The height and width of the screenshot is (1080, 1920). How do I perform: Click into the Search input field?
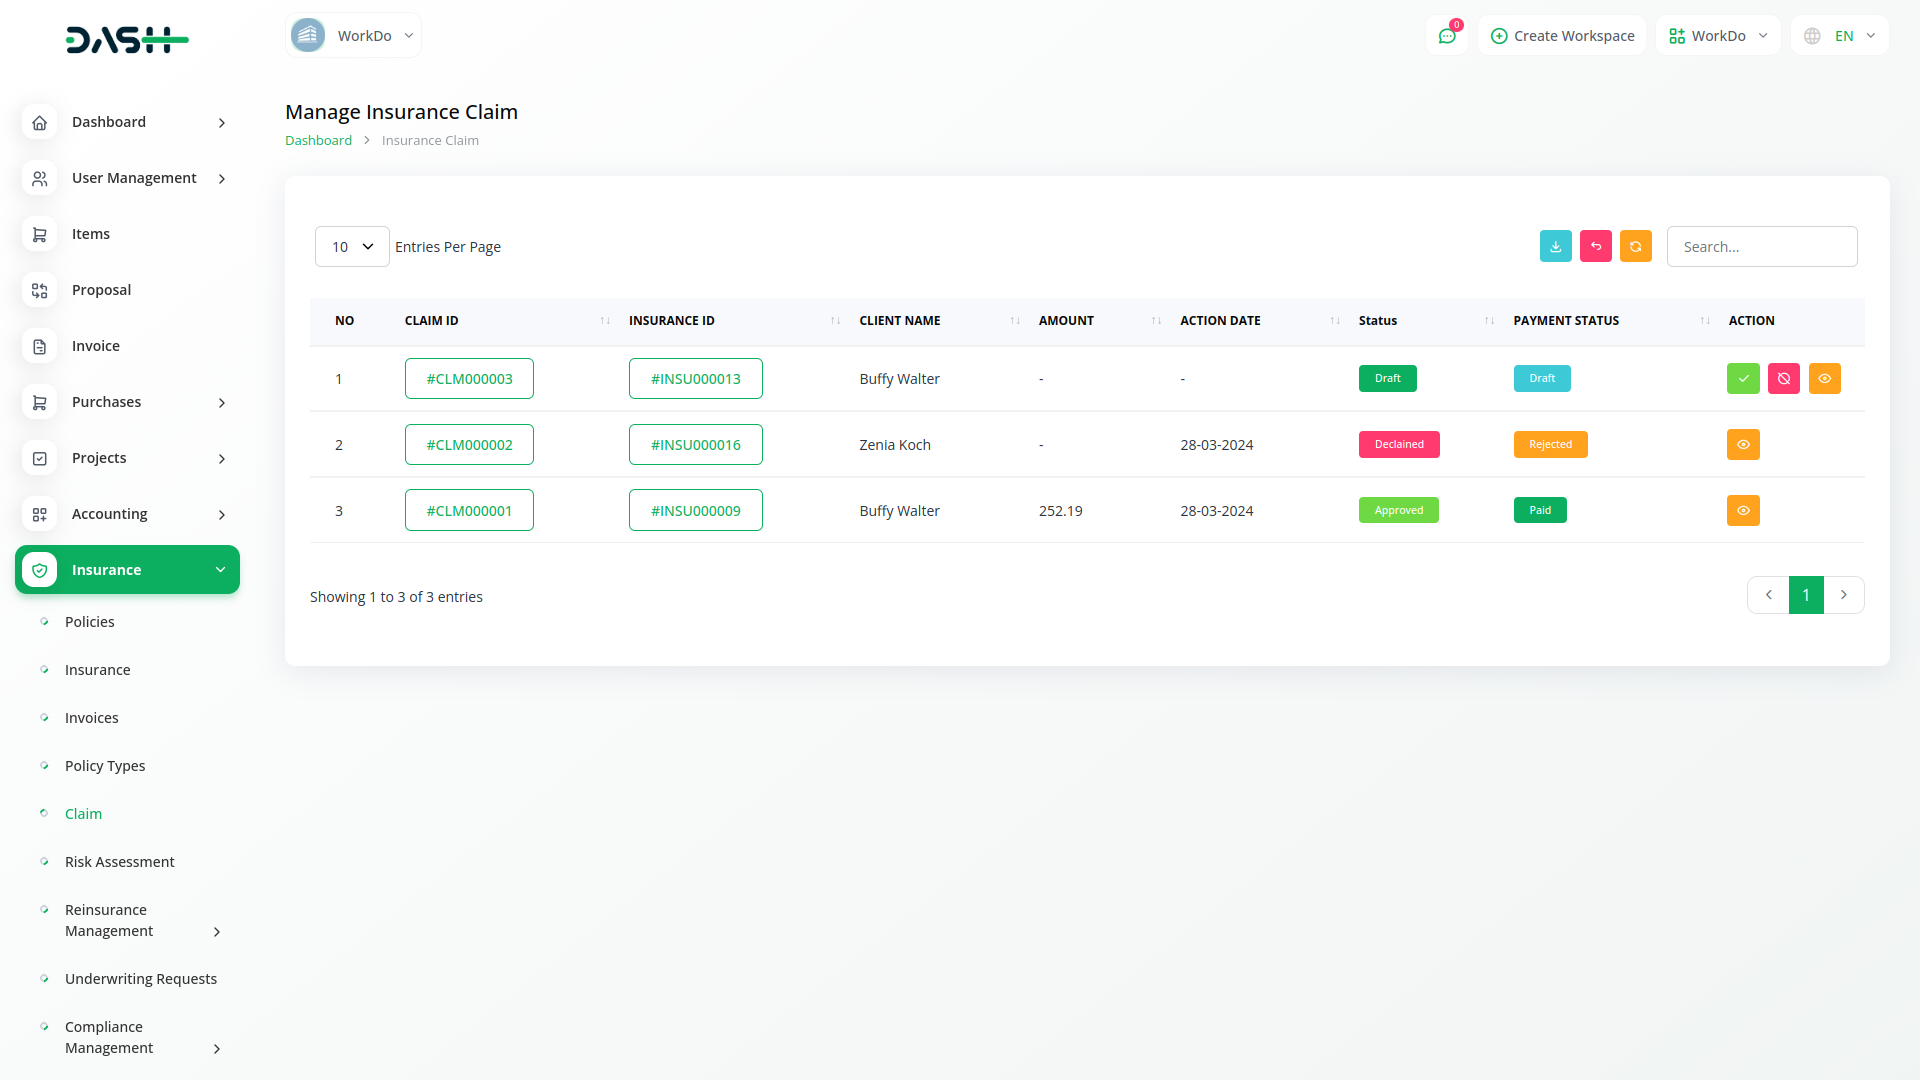pyautogui.click(x=1761, y=247)
